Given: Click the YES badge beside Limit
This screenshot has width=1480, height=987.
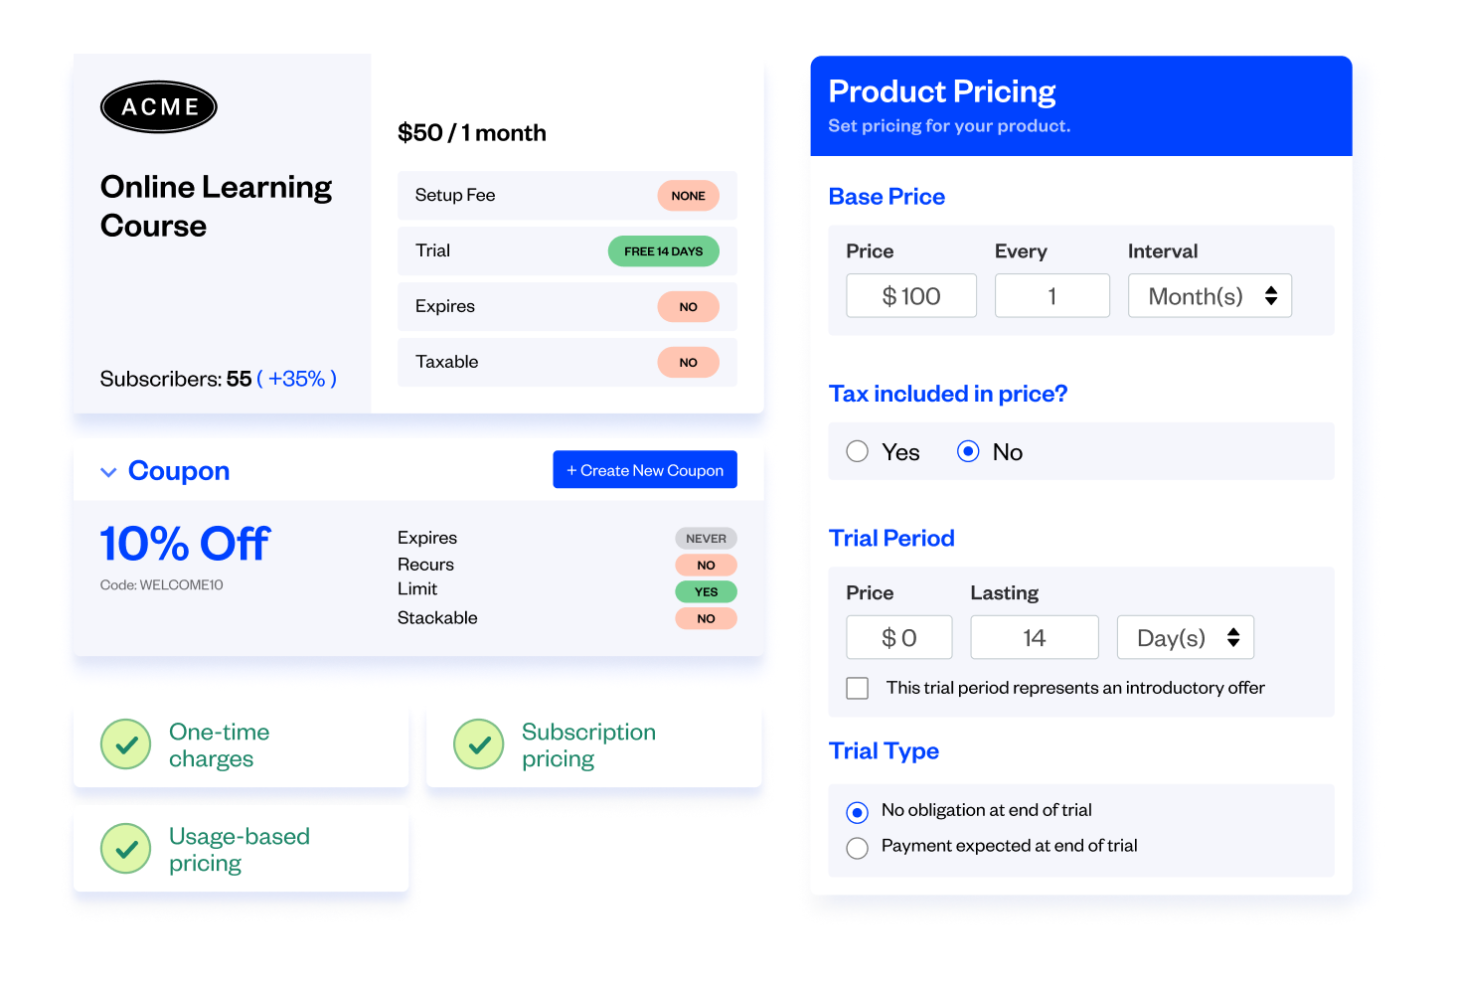Looking at the screenshot, I should click(x=706, y=591).
